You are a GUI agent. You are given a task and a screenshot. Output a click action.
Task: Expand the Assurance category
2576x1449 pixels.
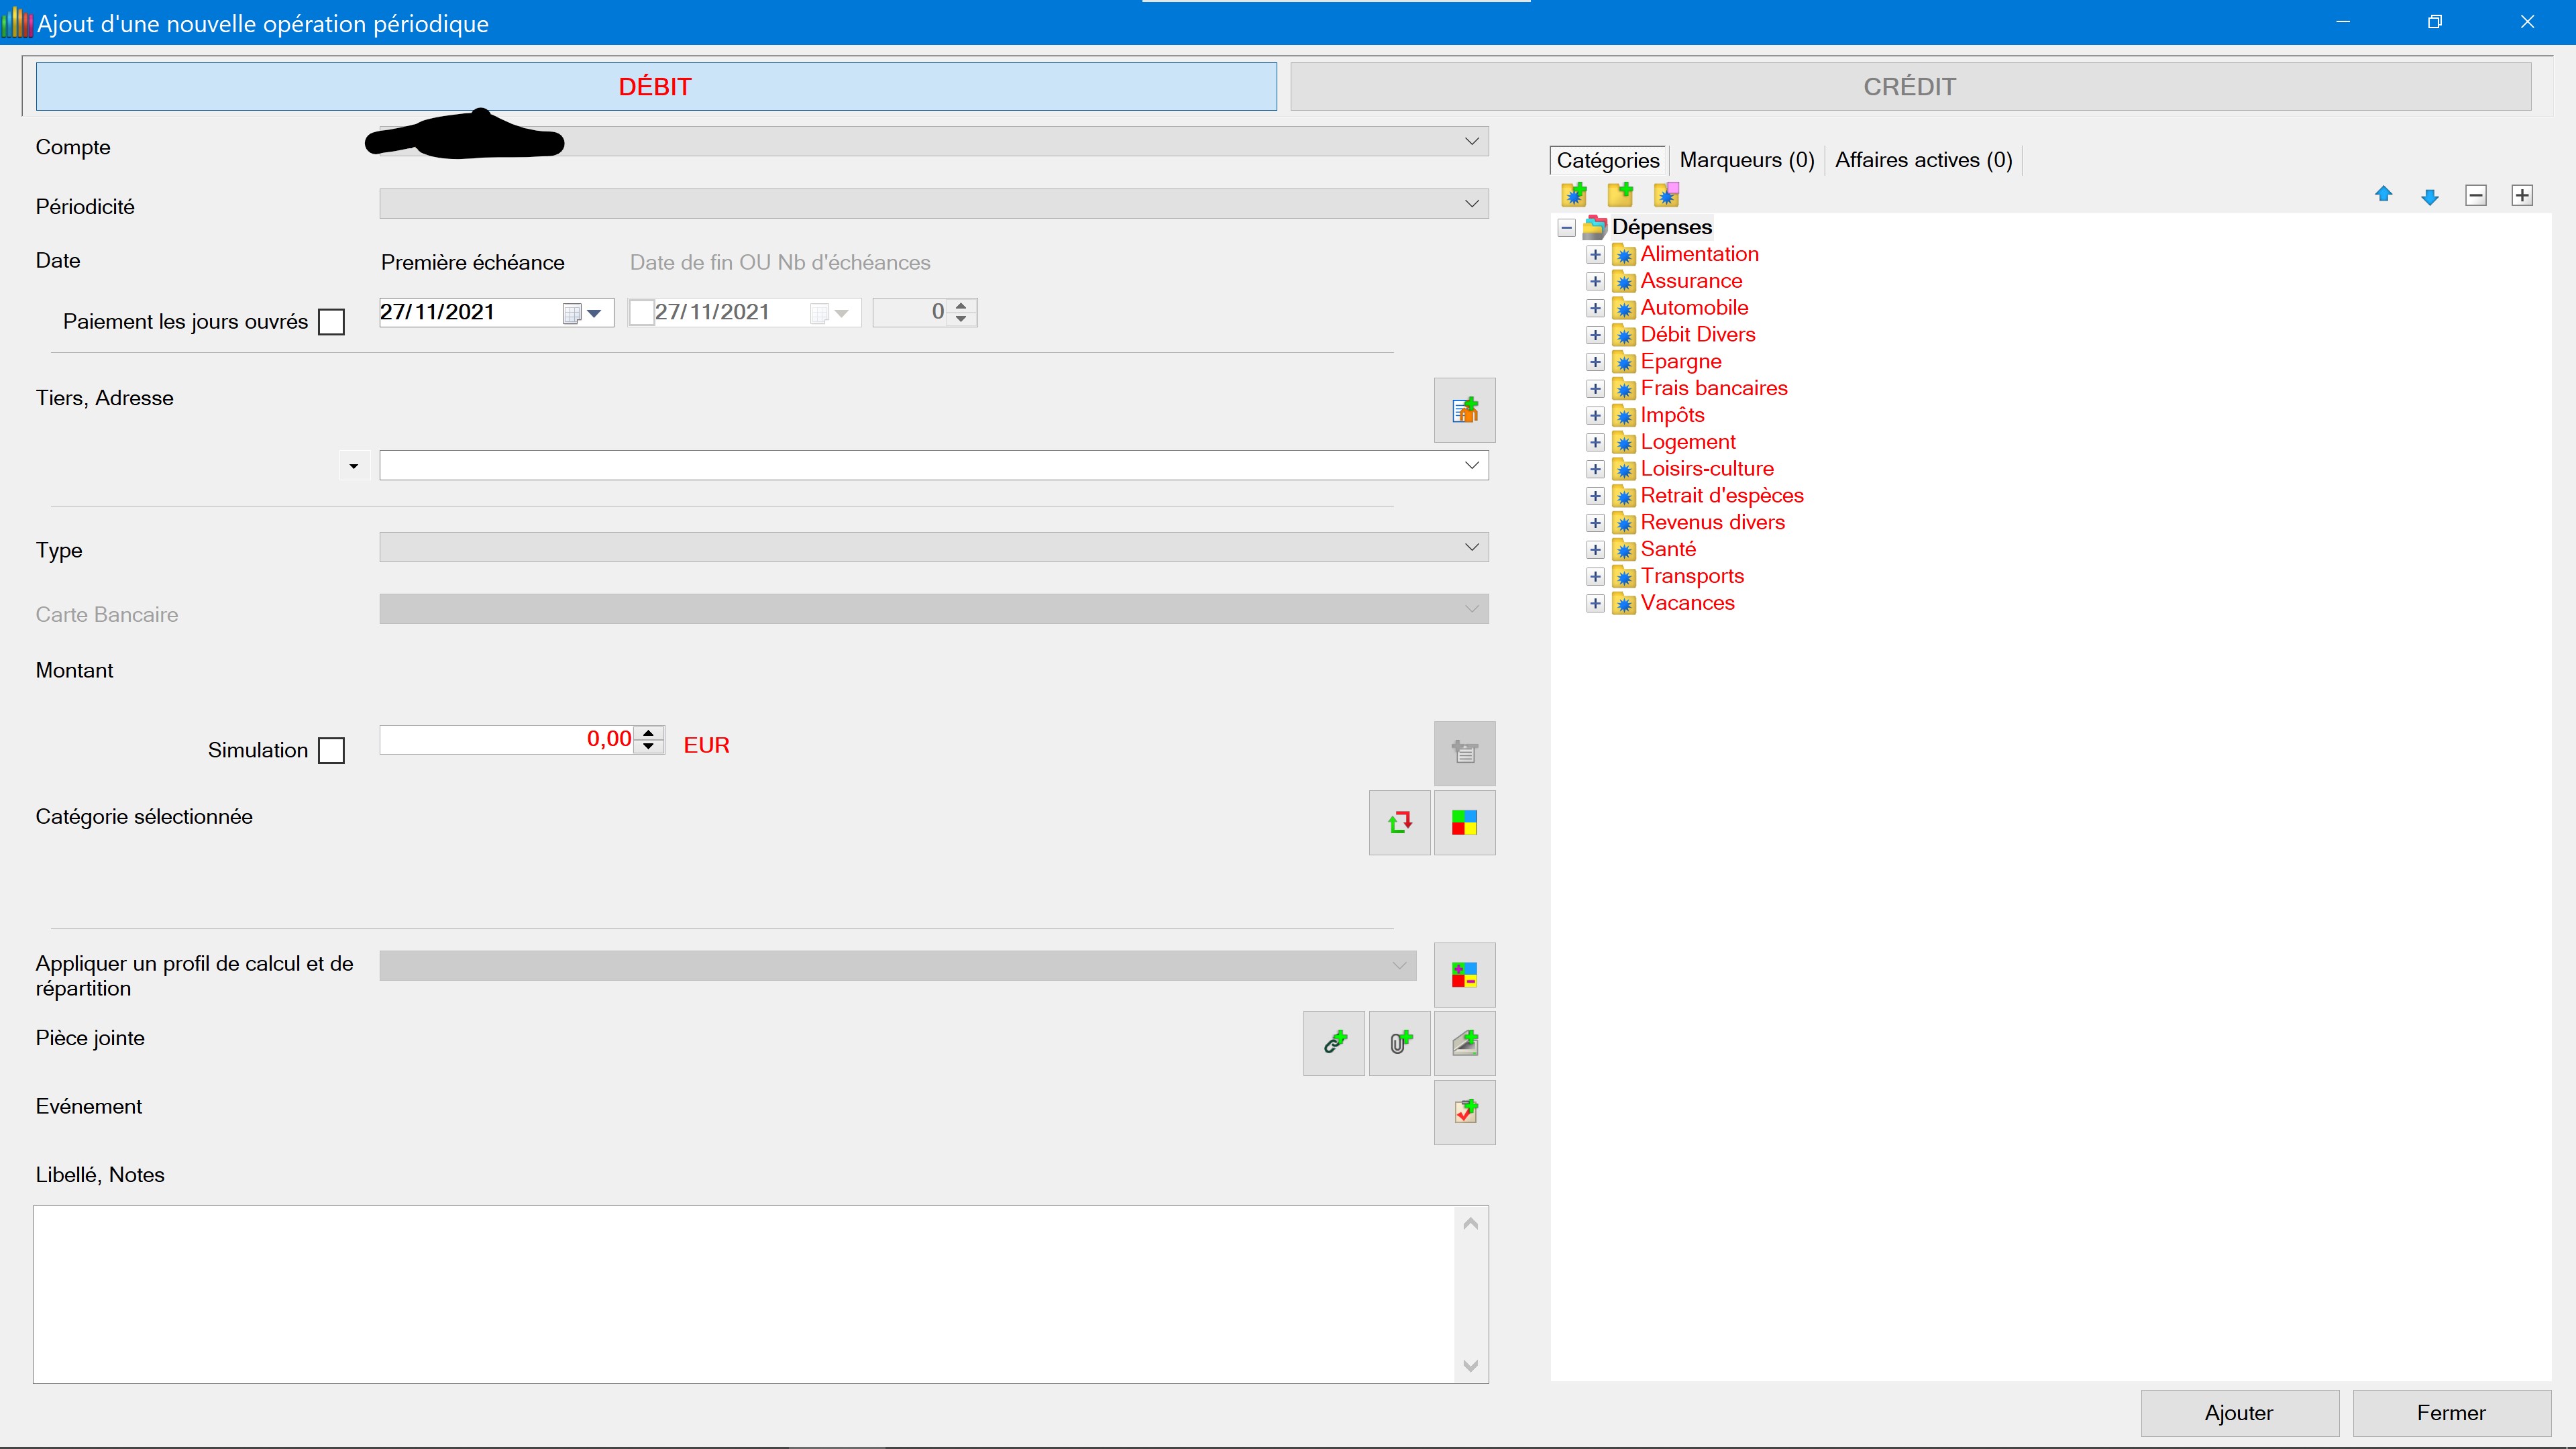click(1596, 282)
